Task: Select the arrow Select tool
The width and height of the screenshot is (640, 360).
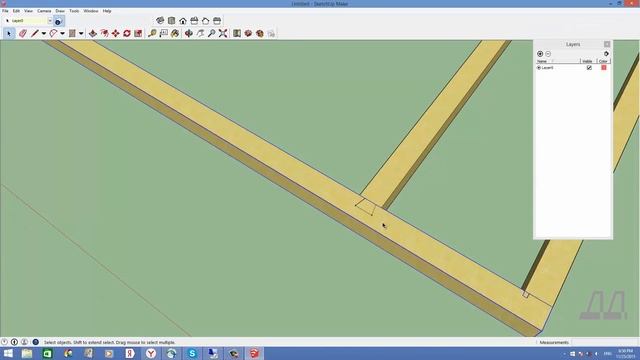Action: [9, 33]
